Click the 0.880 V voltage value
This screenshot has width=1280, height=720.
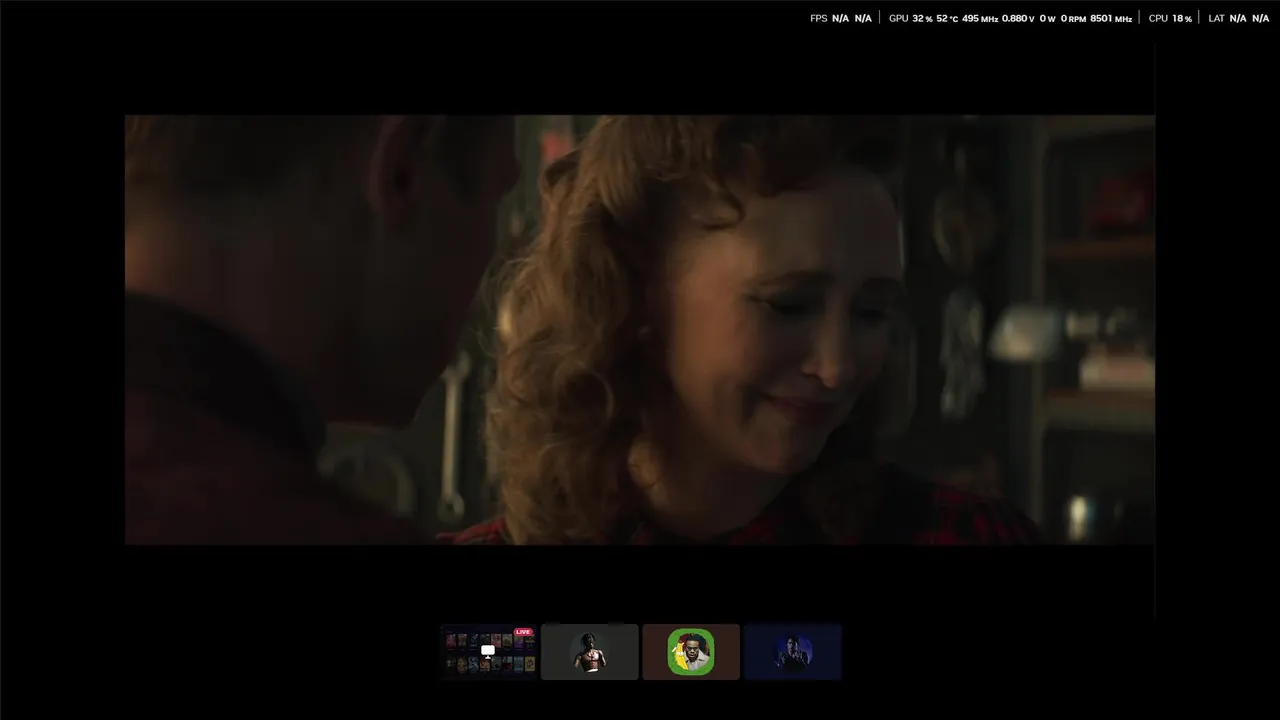[x=1018, y=18]
